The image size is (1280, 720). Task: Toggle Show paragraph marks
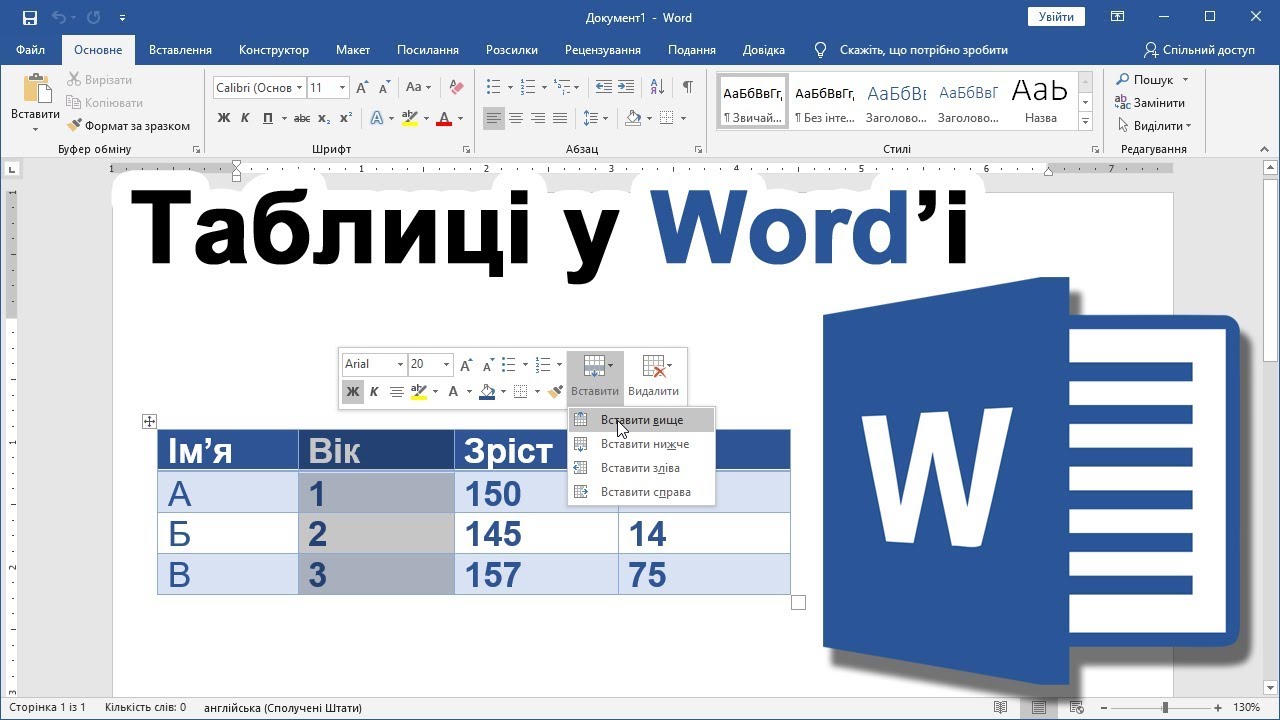(x=687, y=87)
